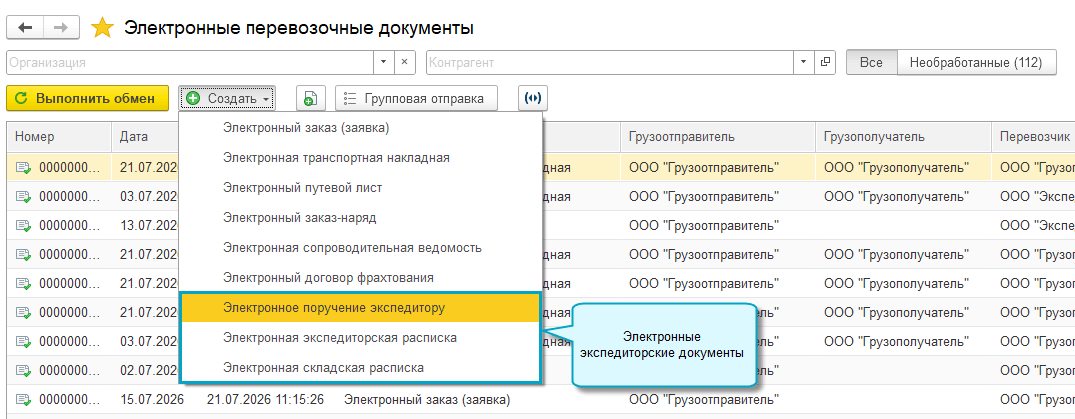Sort by the Номер column header
This screenshot has width=1075, height=419.
pos(59,137)
